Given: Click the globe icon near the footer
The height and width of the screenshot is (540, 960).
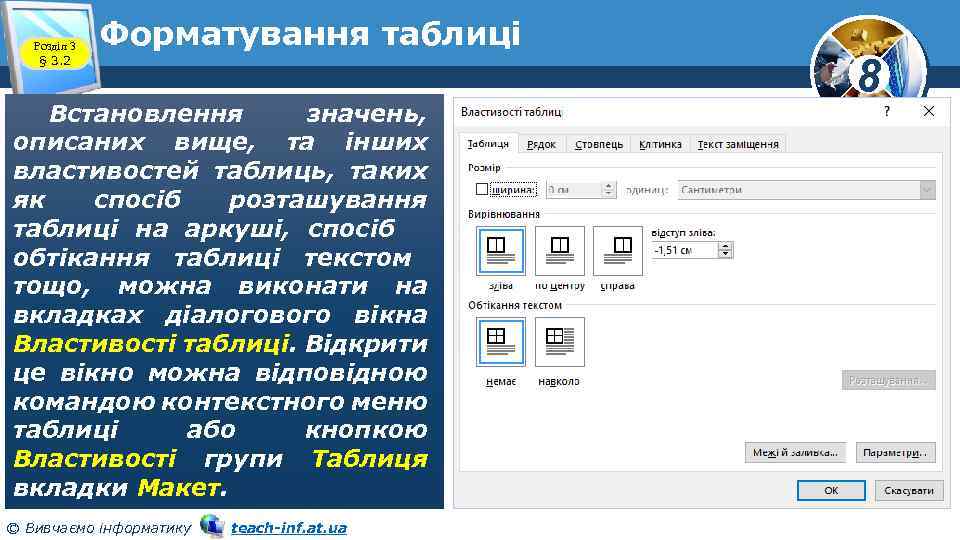Looking at the screenshot, I should click(x=212, y=526).
